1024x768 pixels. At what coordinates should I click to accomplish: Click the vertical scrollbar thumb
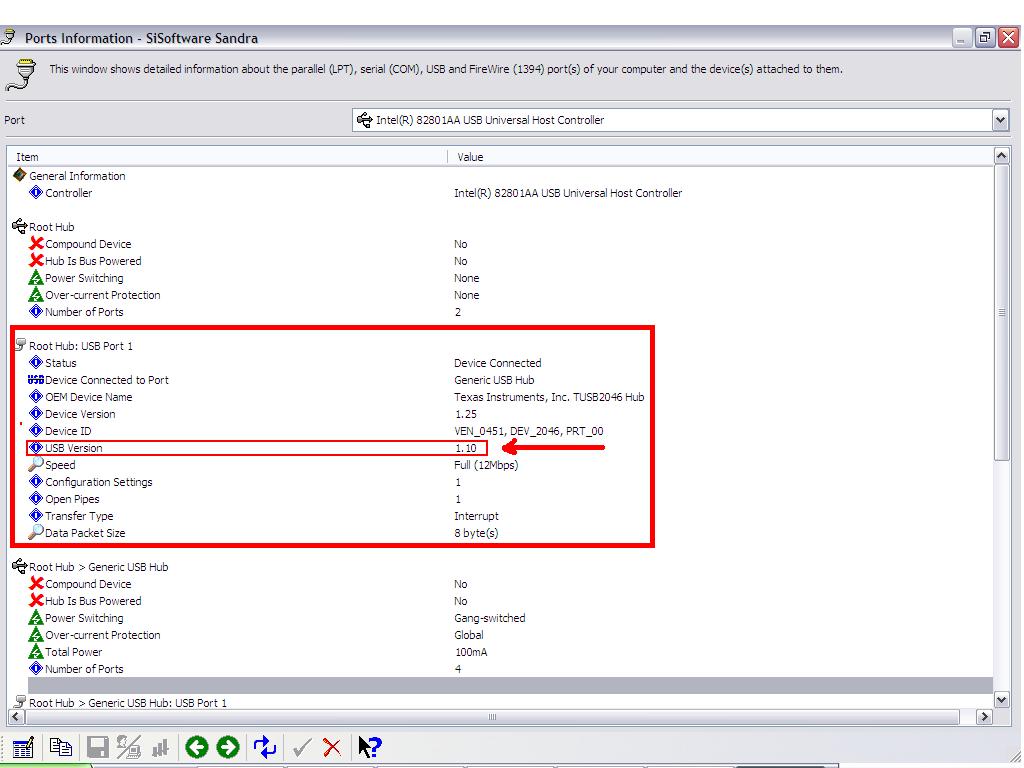1001,312
